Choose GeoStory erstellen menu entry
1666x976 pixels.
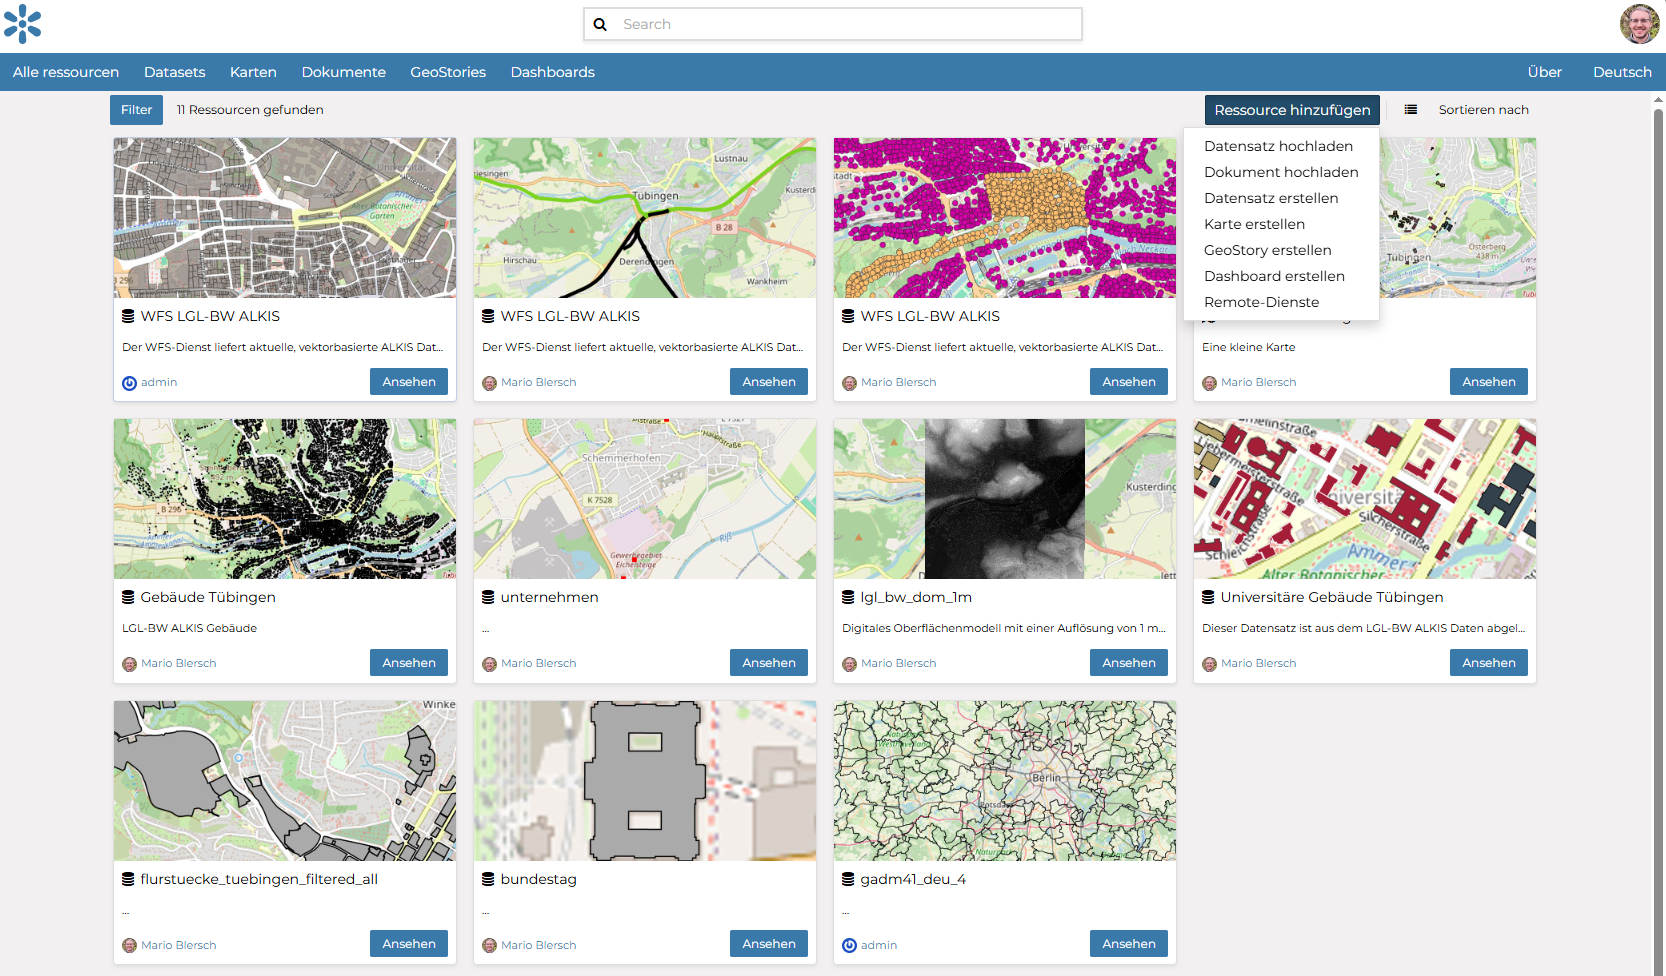[x=1267, y=250]
